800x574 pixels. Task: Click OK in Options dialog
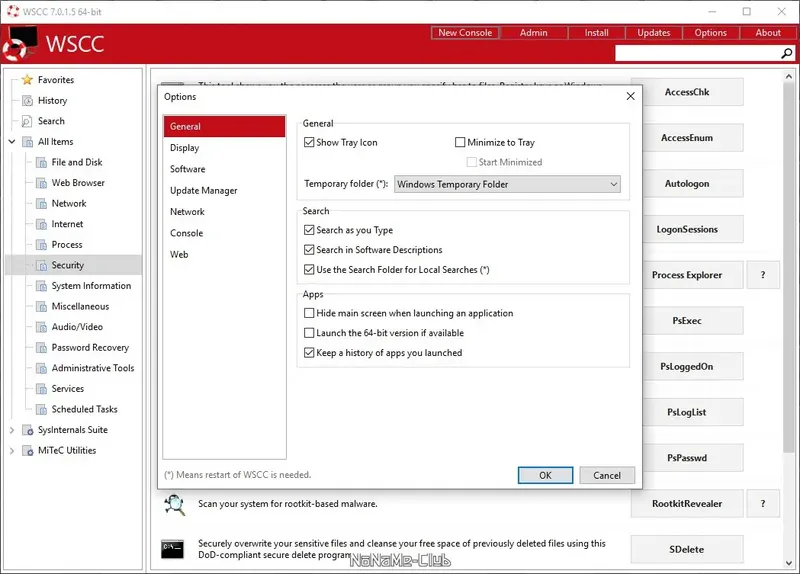(x=545, y=475)
